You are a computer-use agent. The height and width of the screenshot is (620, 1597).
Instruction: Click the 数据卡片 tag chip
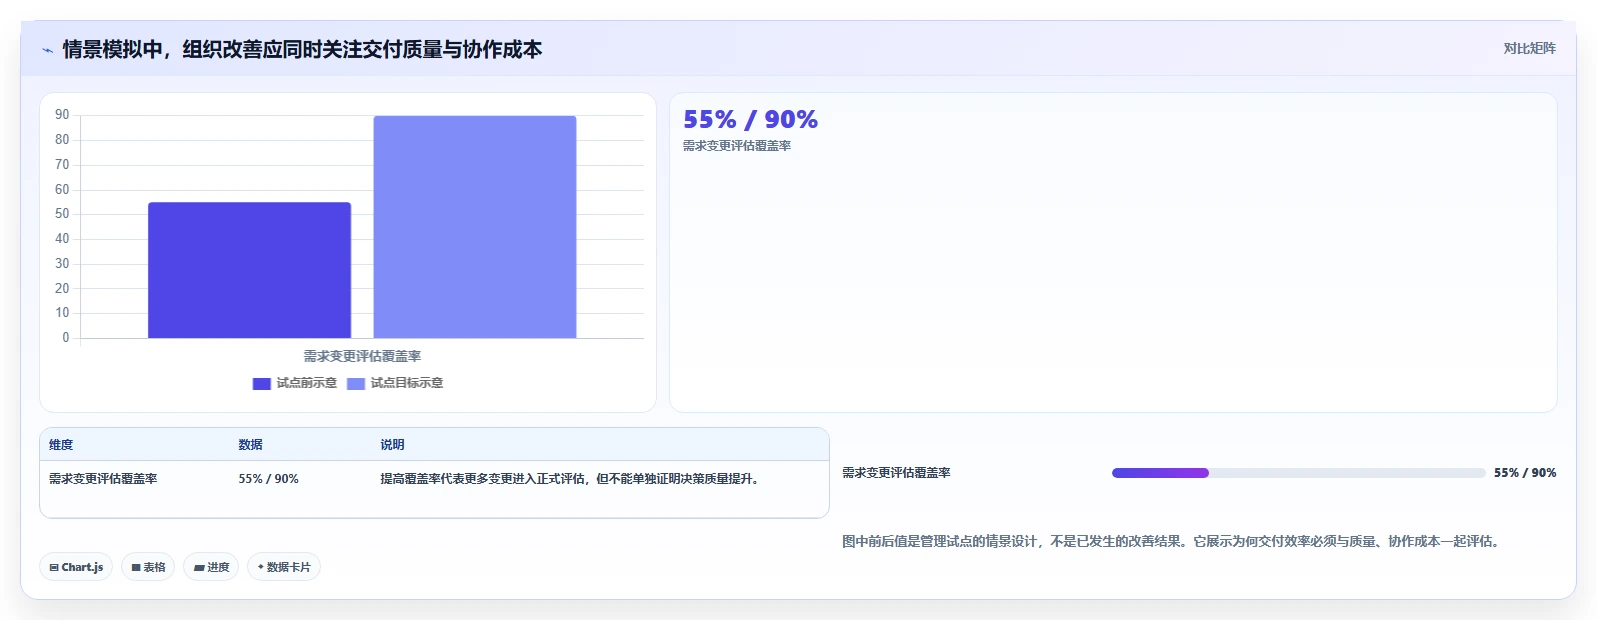tap(284, 567)
